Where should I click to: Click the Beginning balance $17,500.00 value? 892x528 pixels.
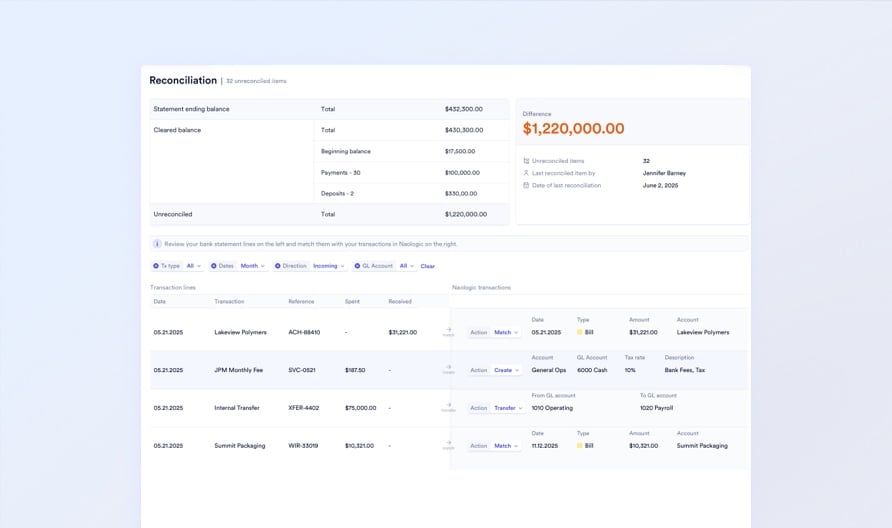tap(460, 151)
